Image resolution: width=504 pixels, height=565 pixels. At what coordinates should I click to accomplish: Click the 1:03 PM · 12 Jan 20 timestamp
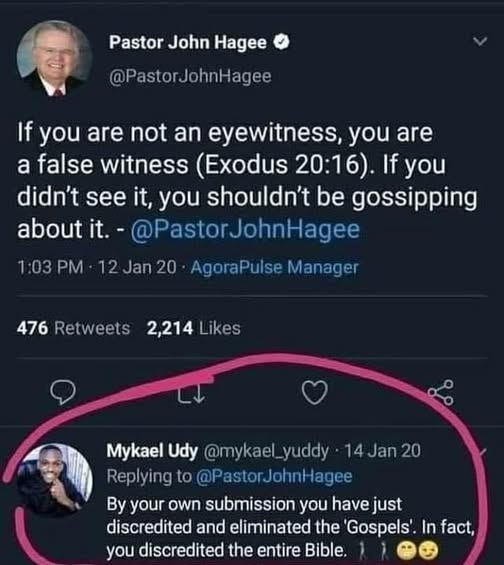pos(97,267)
